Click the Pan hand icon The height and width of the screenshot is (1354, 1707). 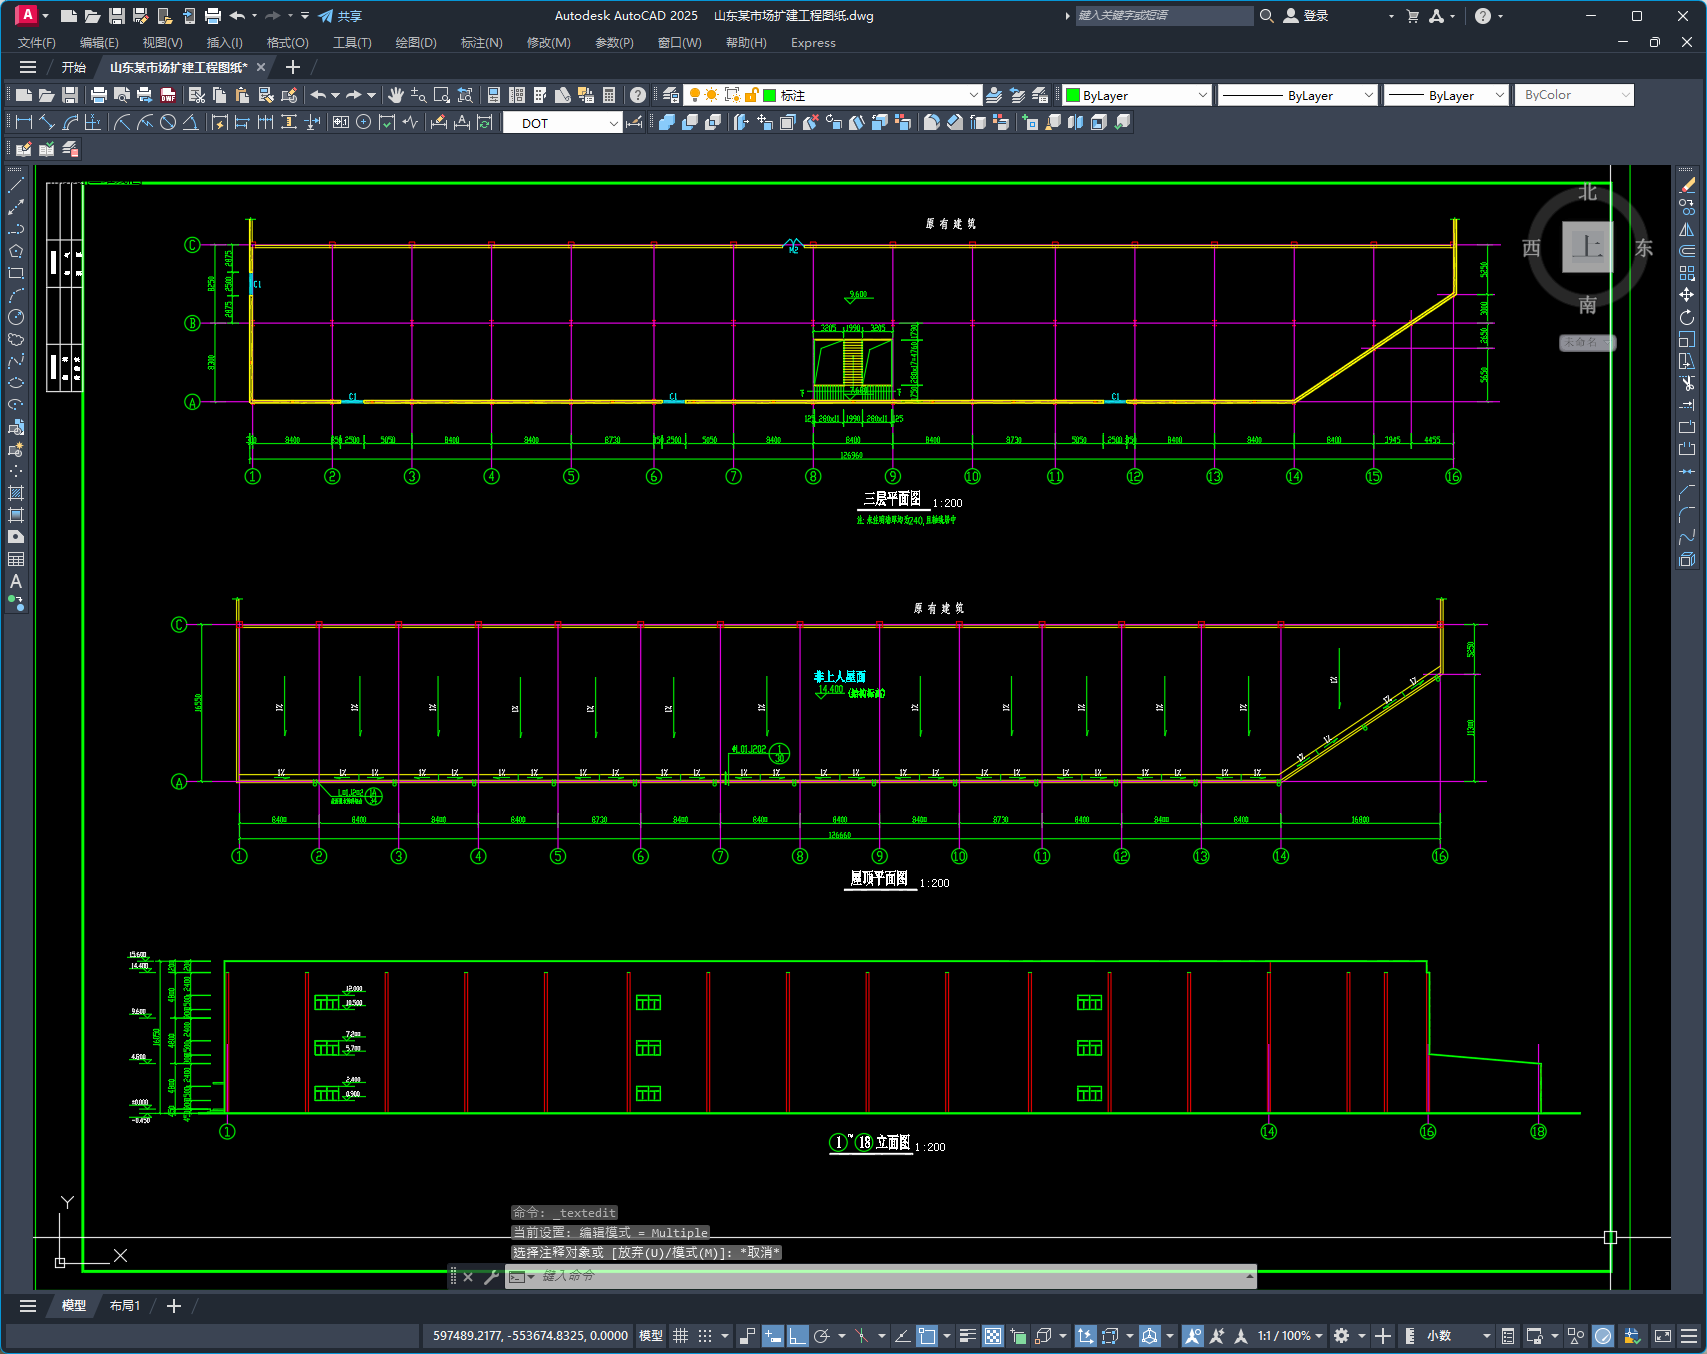point(396,95)
